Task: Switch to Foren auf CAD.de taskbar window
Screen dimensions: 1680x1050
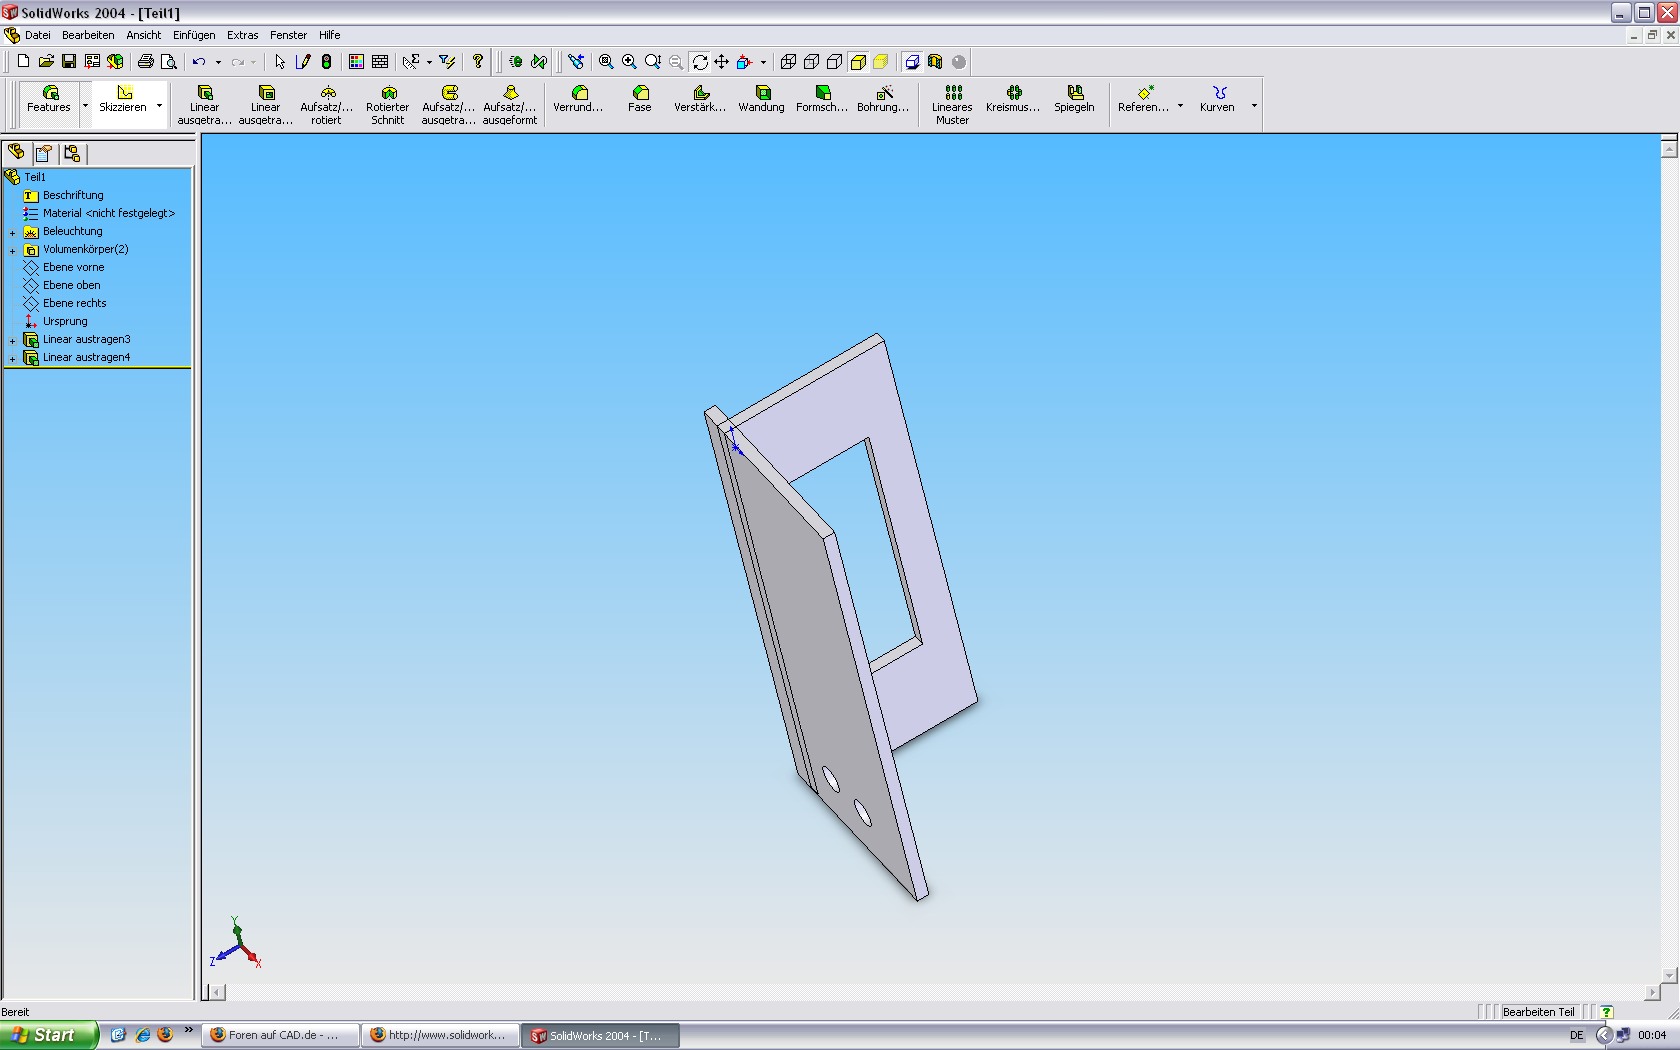Action: click(x=279, y=1035)
